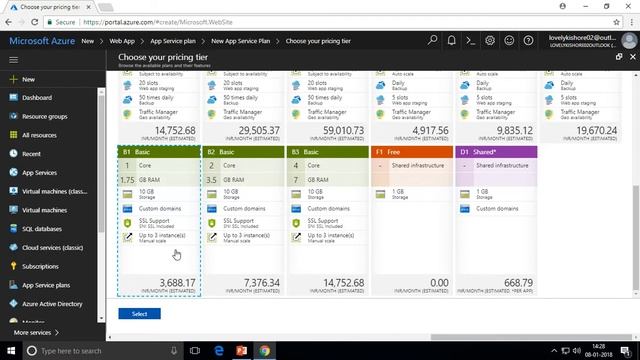
Task: Open system tray hidden icons chevron
Action: tap(554, 351)
